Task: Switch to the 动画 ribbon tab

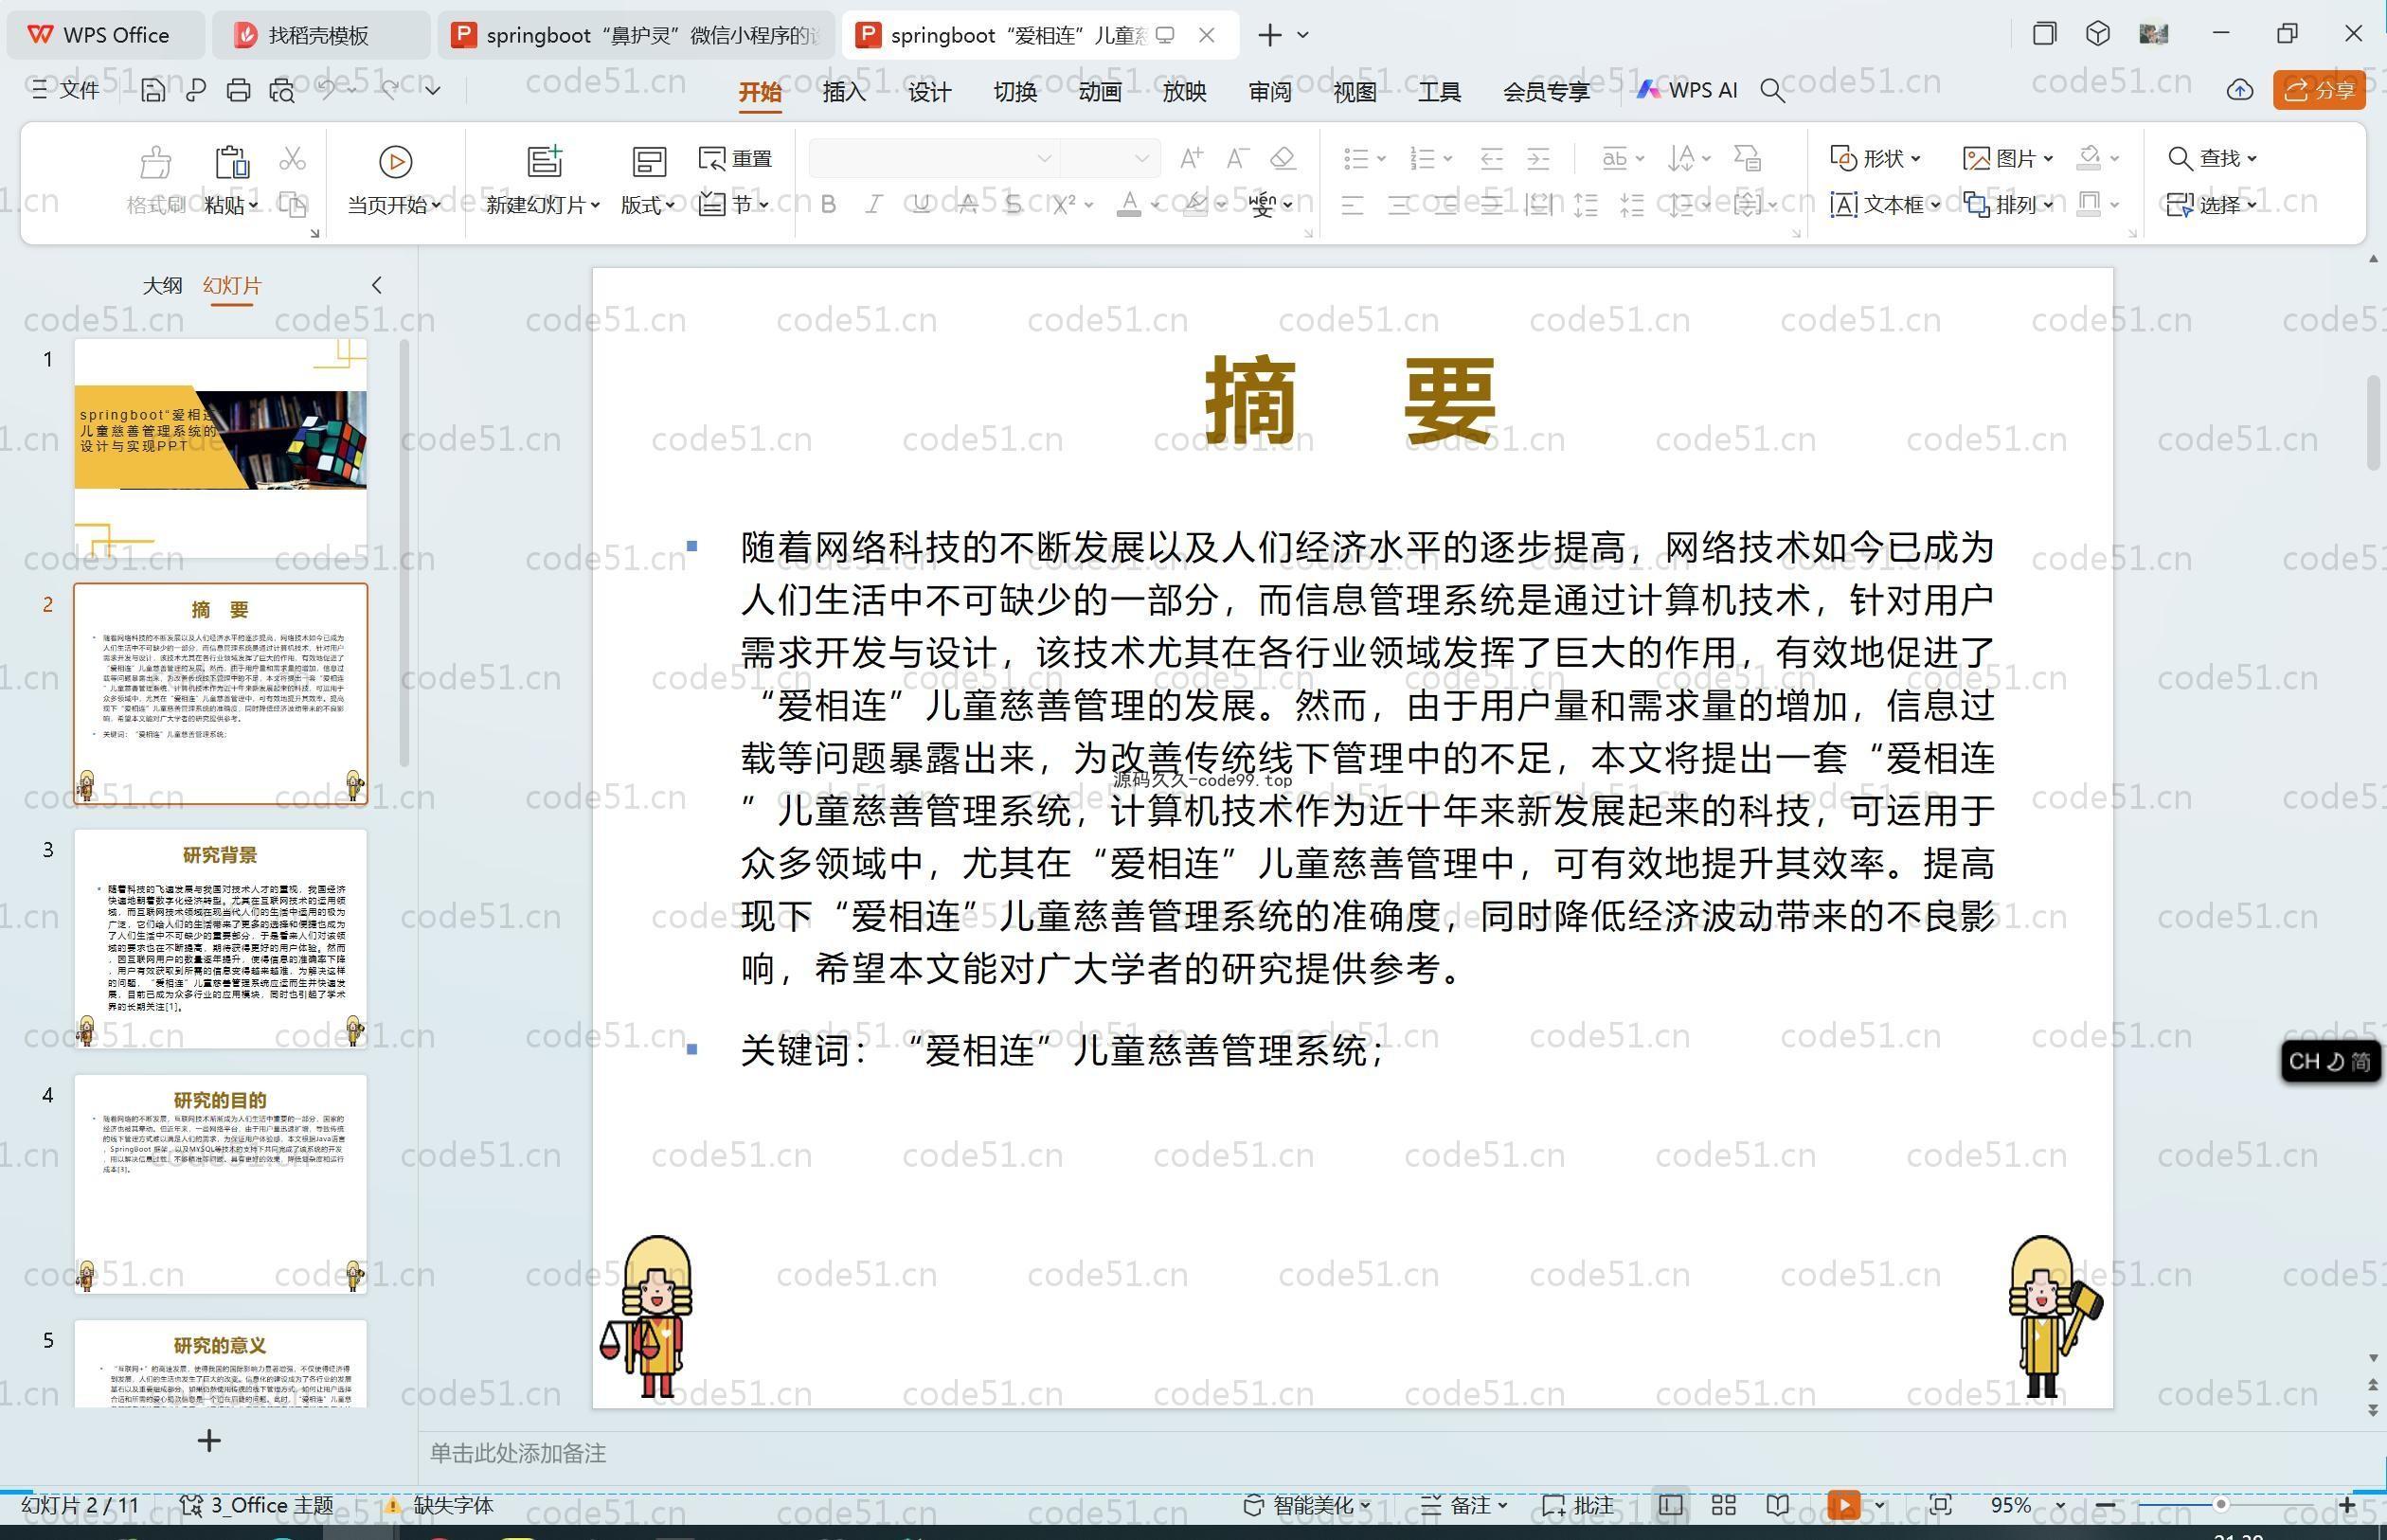Action: point(1099,92)
